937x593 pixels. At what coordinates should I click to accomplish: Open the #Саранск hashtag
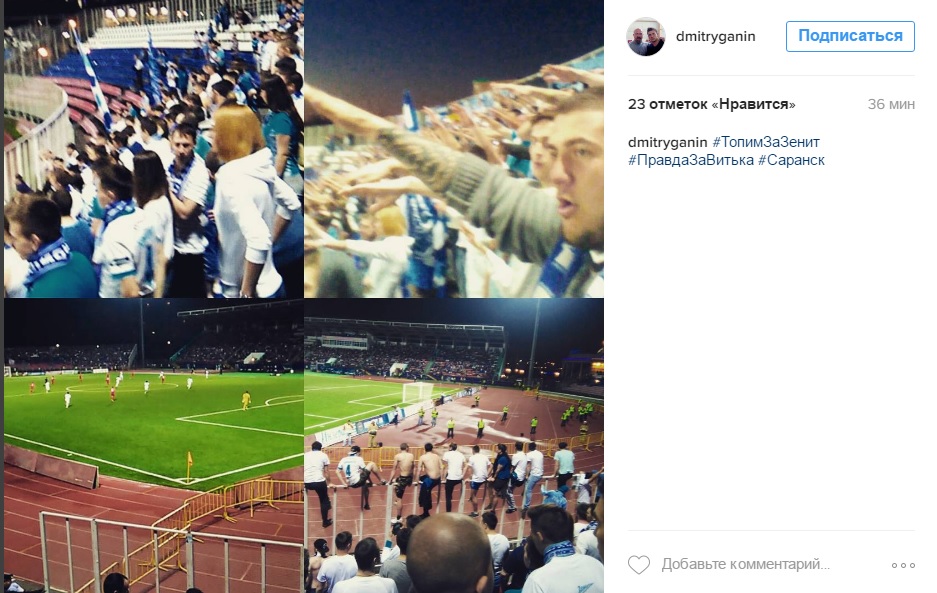[x=791, y=160]
